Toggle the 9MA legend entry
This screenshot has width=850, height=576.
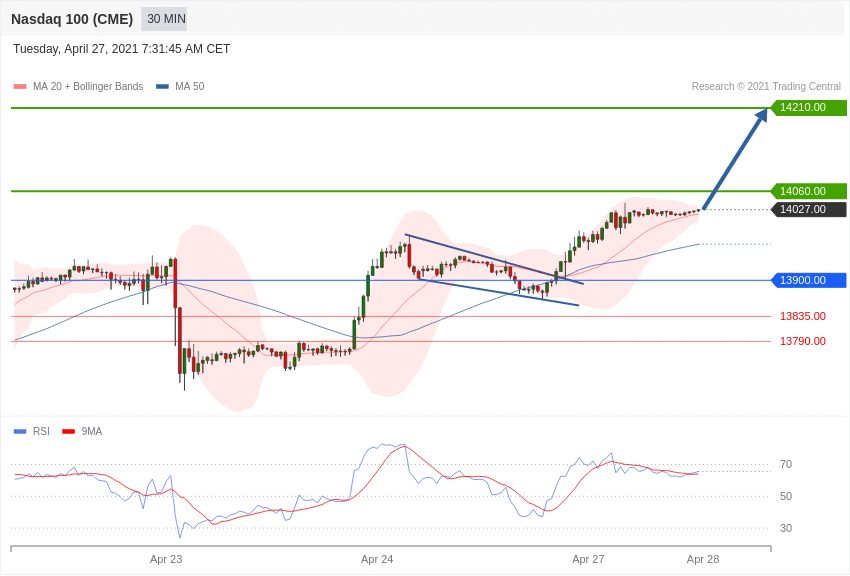click(x=82, y=431)
